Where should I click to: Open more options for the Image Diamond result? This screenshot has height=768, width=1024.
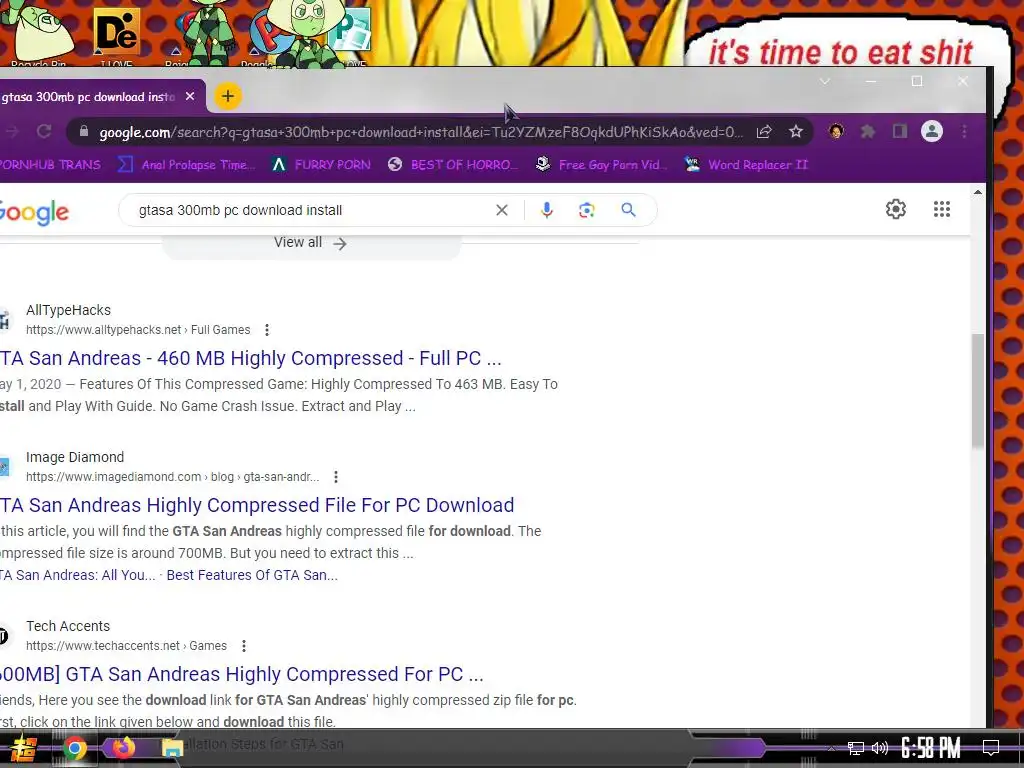point(336,477)
